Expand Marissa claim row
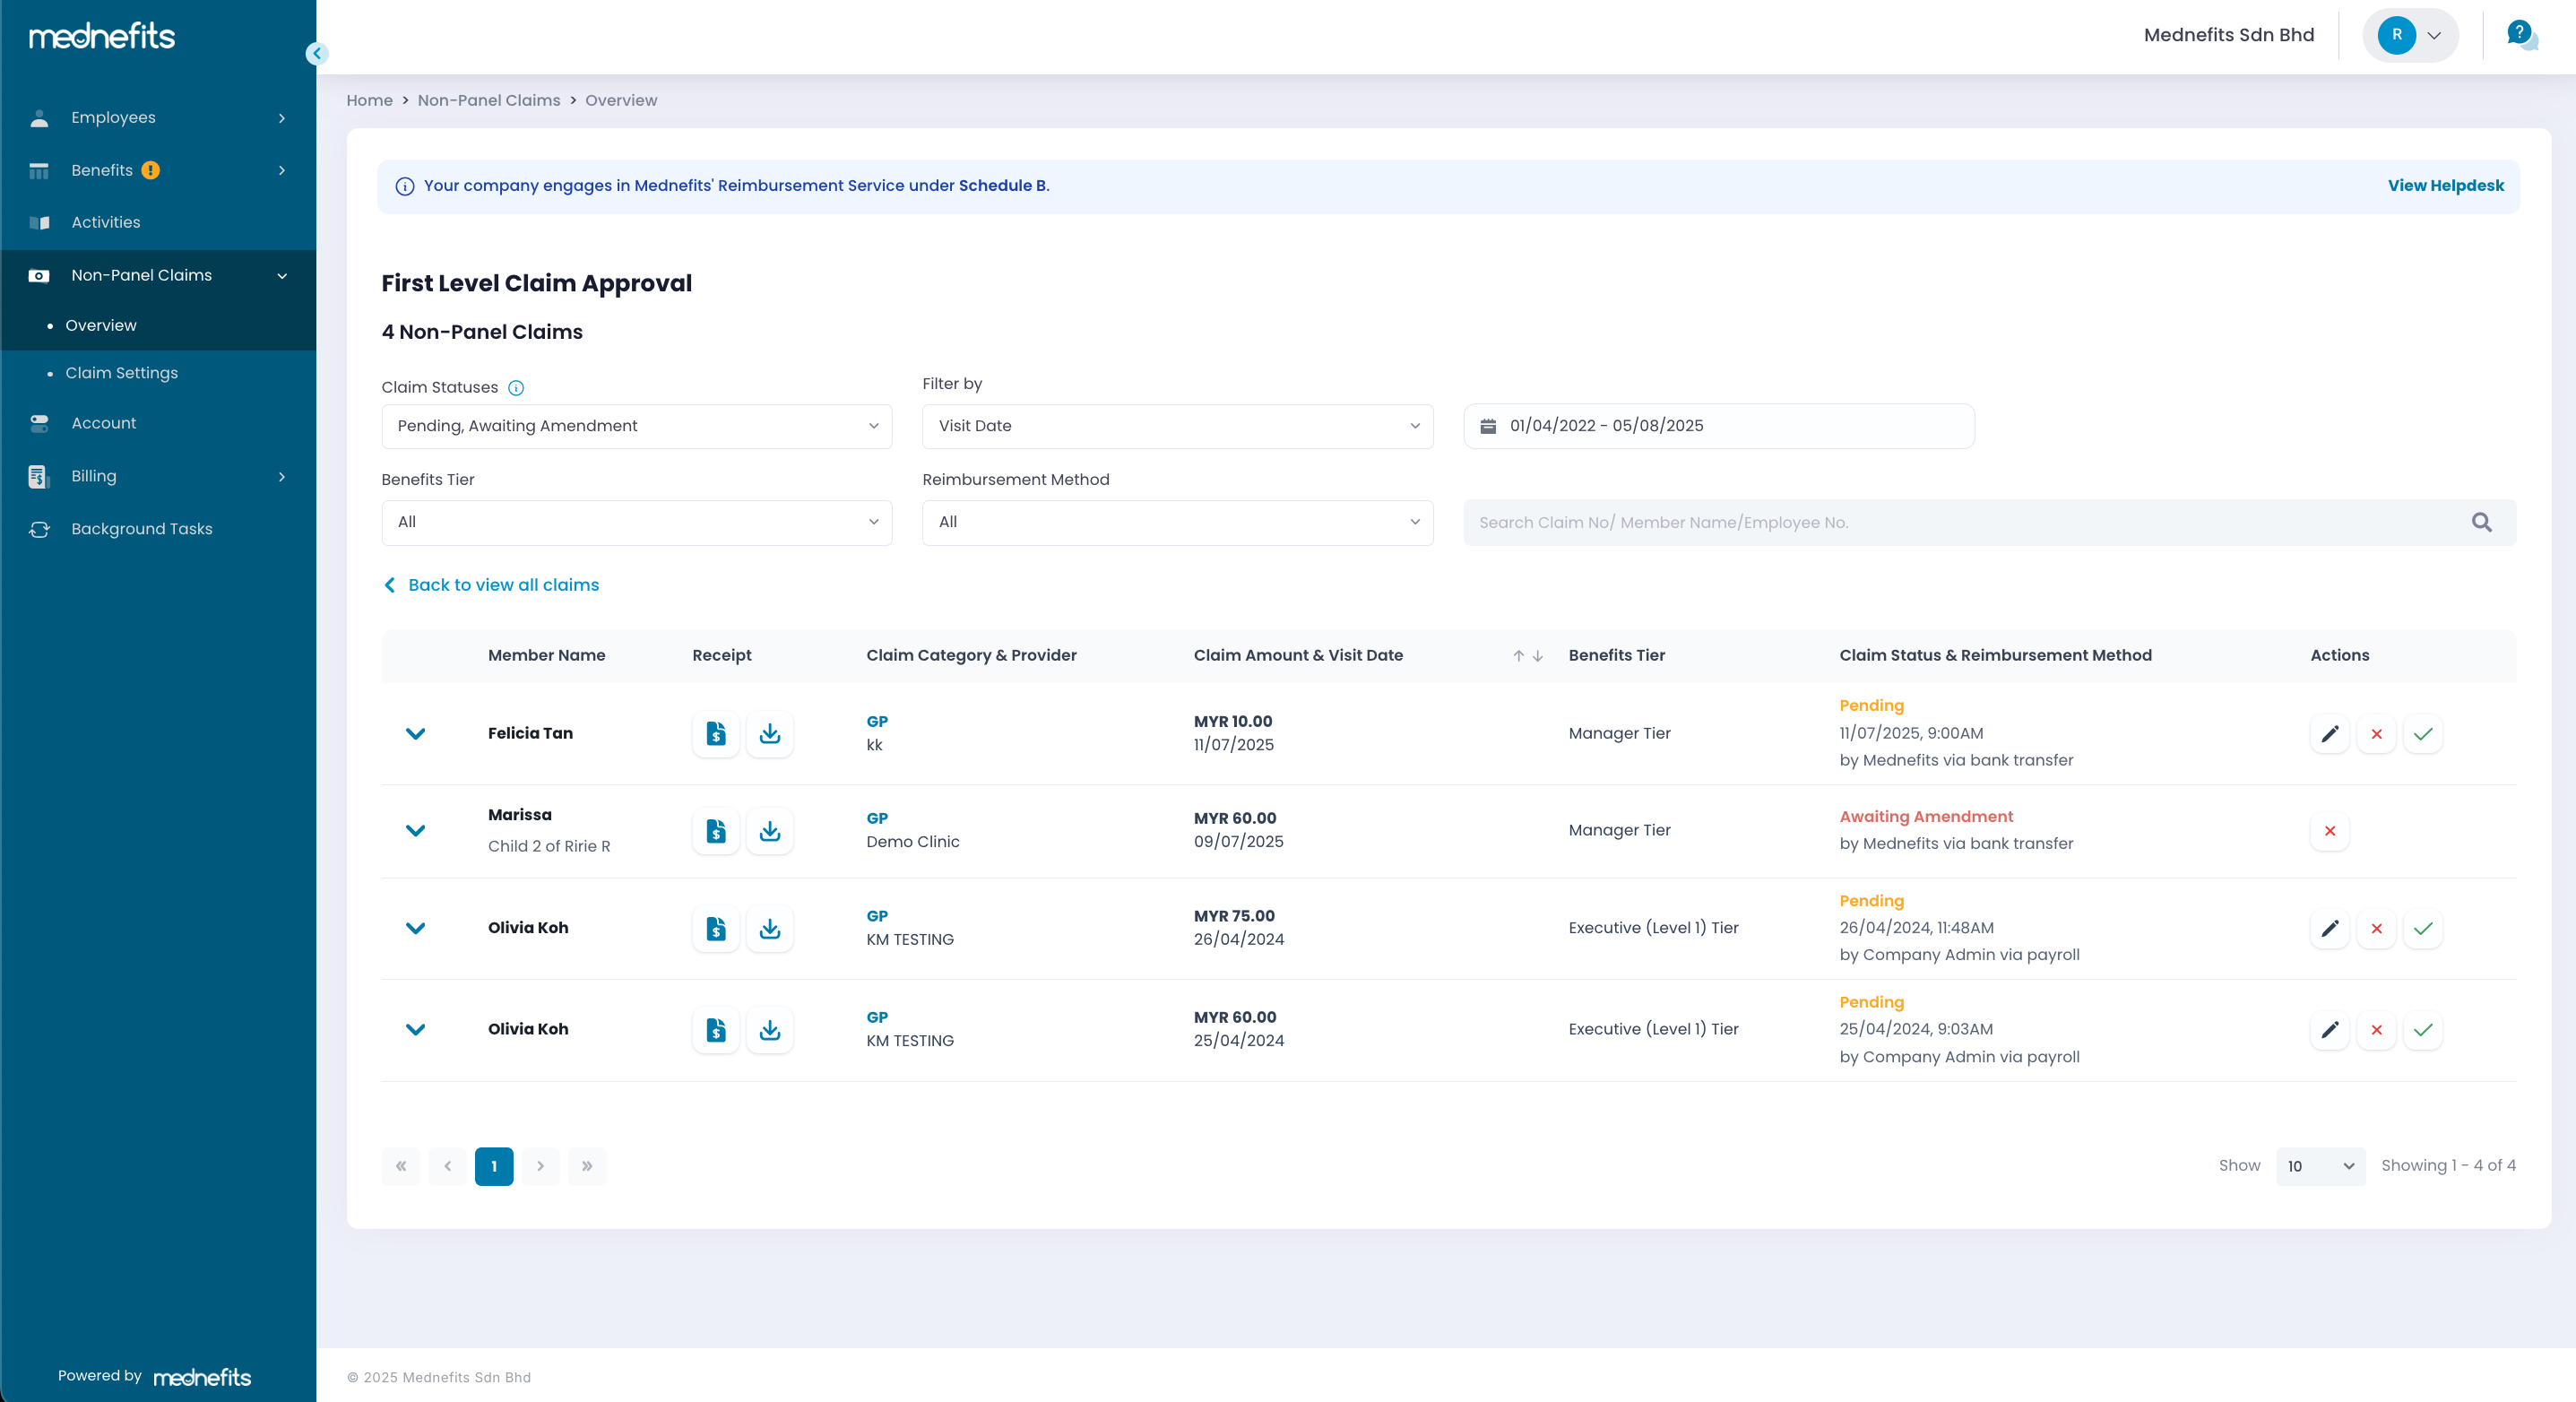The image size is (2576, 1402). click(416, 830)
